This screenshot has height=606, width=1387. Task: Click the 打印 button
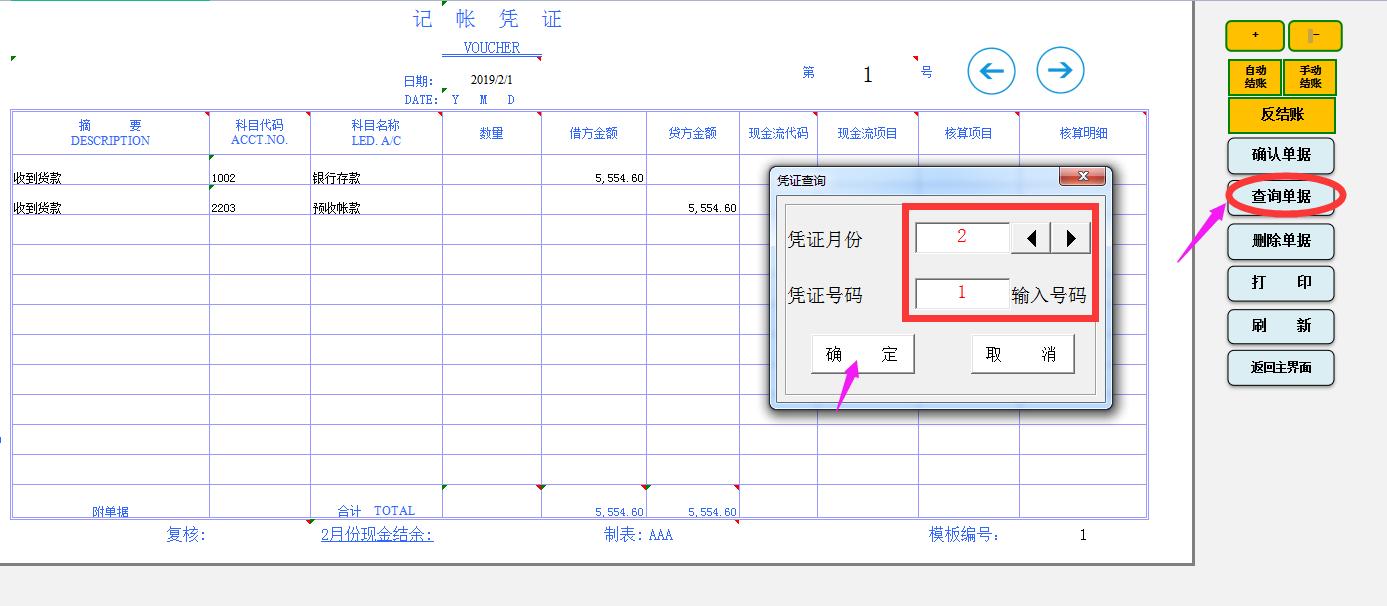pos(1281,283)
